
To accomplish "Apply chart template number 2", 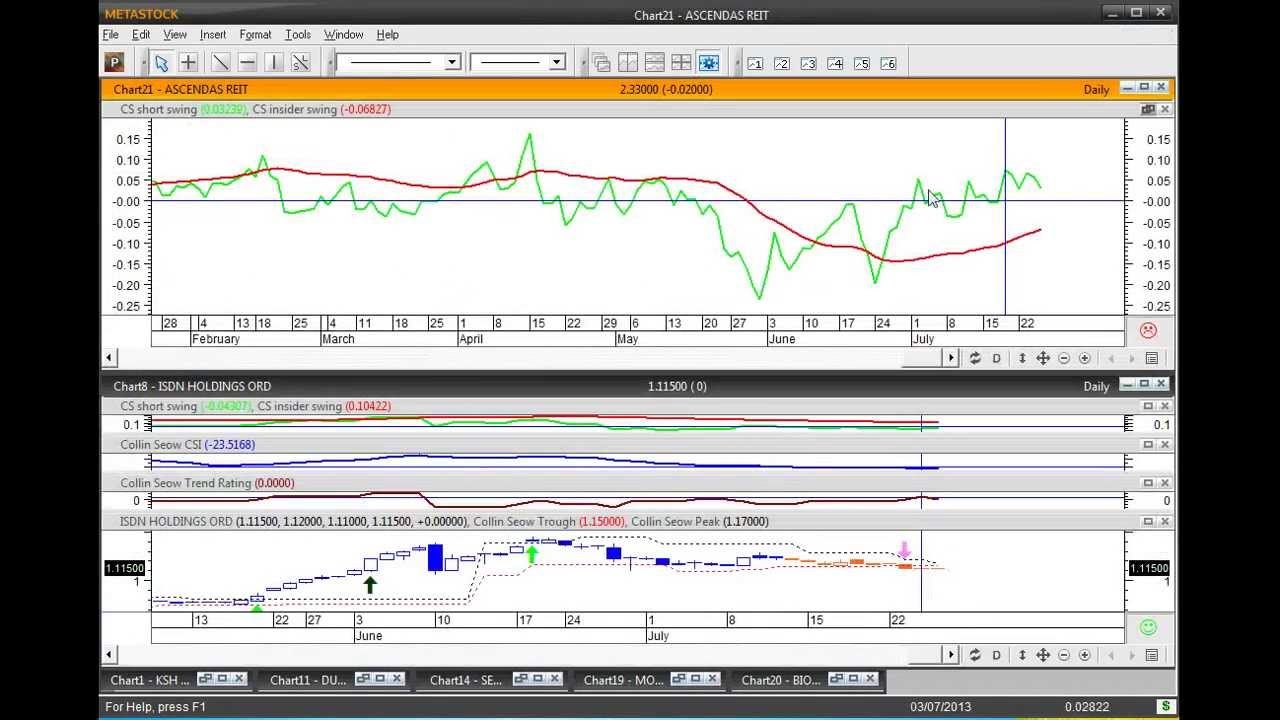I will click(782, 63).
